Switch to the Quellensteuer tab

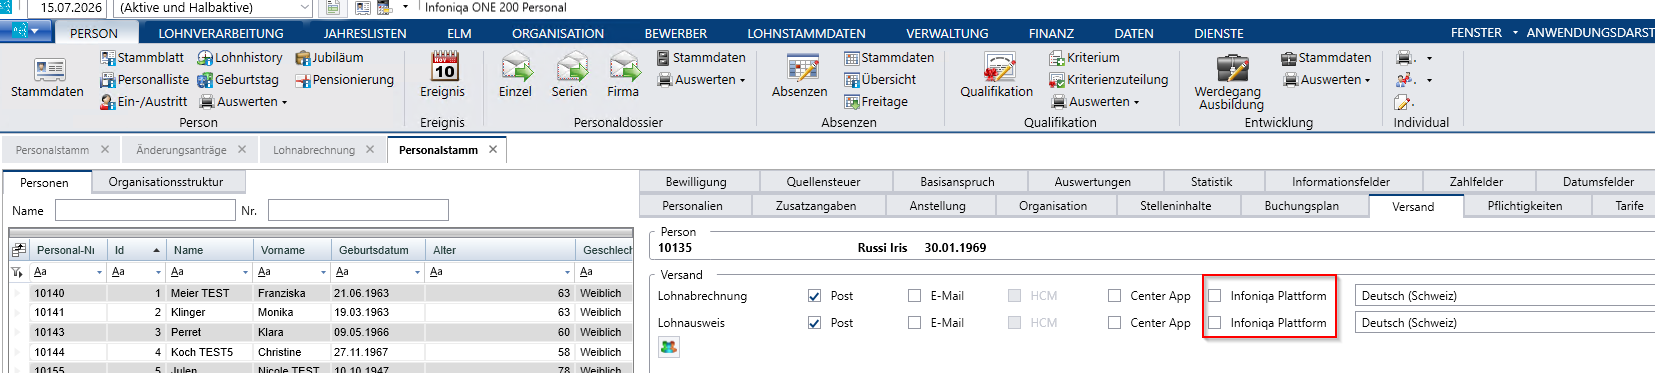point(823,182)
